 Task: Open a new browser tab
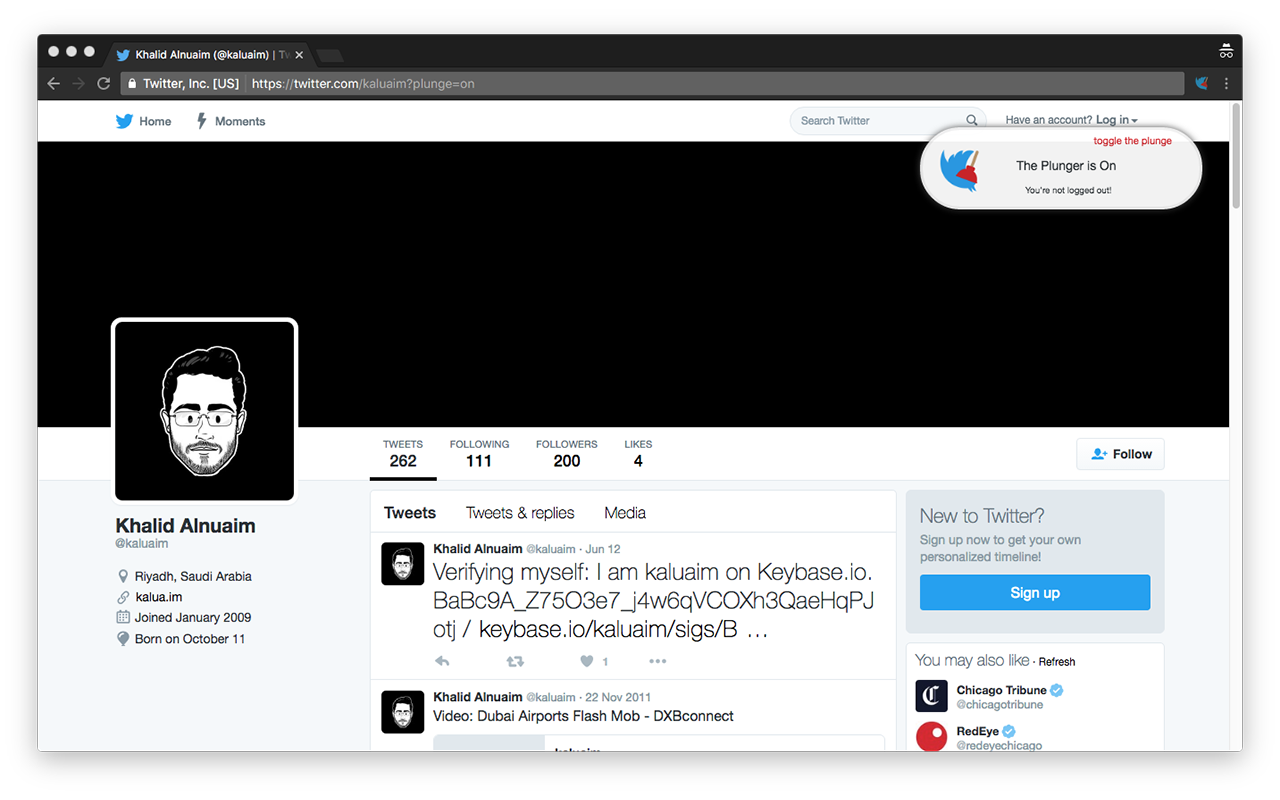pyautogui.click(x=330, y=55)
